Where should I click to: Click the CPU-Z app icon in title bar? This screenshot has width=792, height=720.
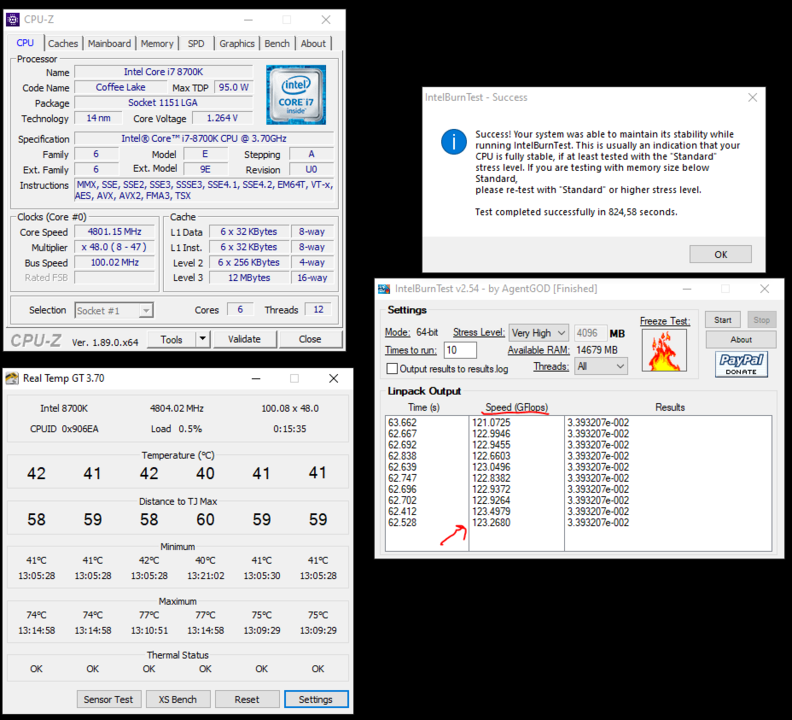[13, 20]
